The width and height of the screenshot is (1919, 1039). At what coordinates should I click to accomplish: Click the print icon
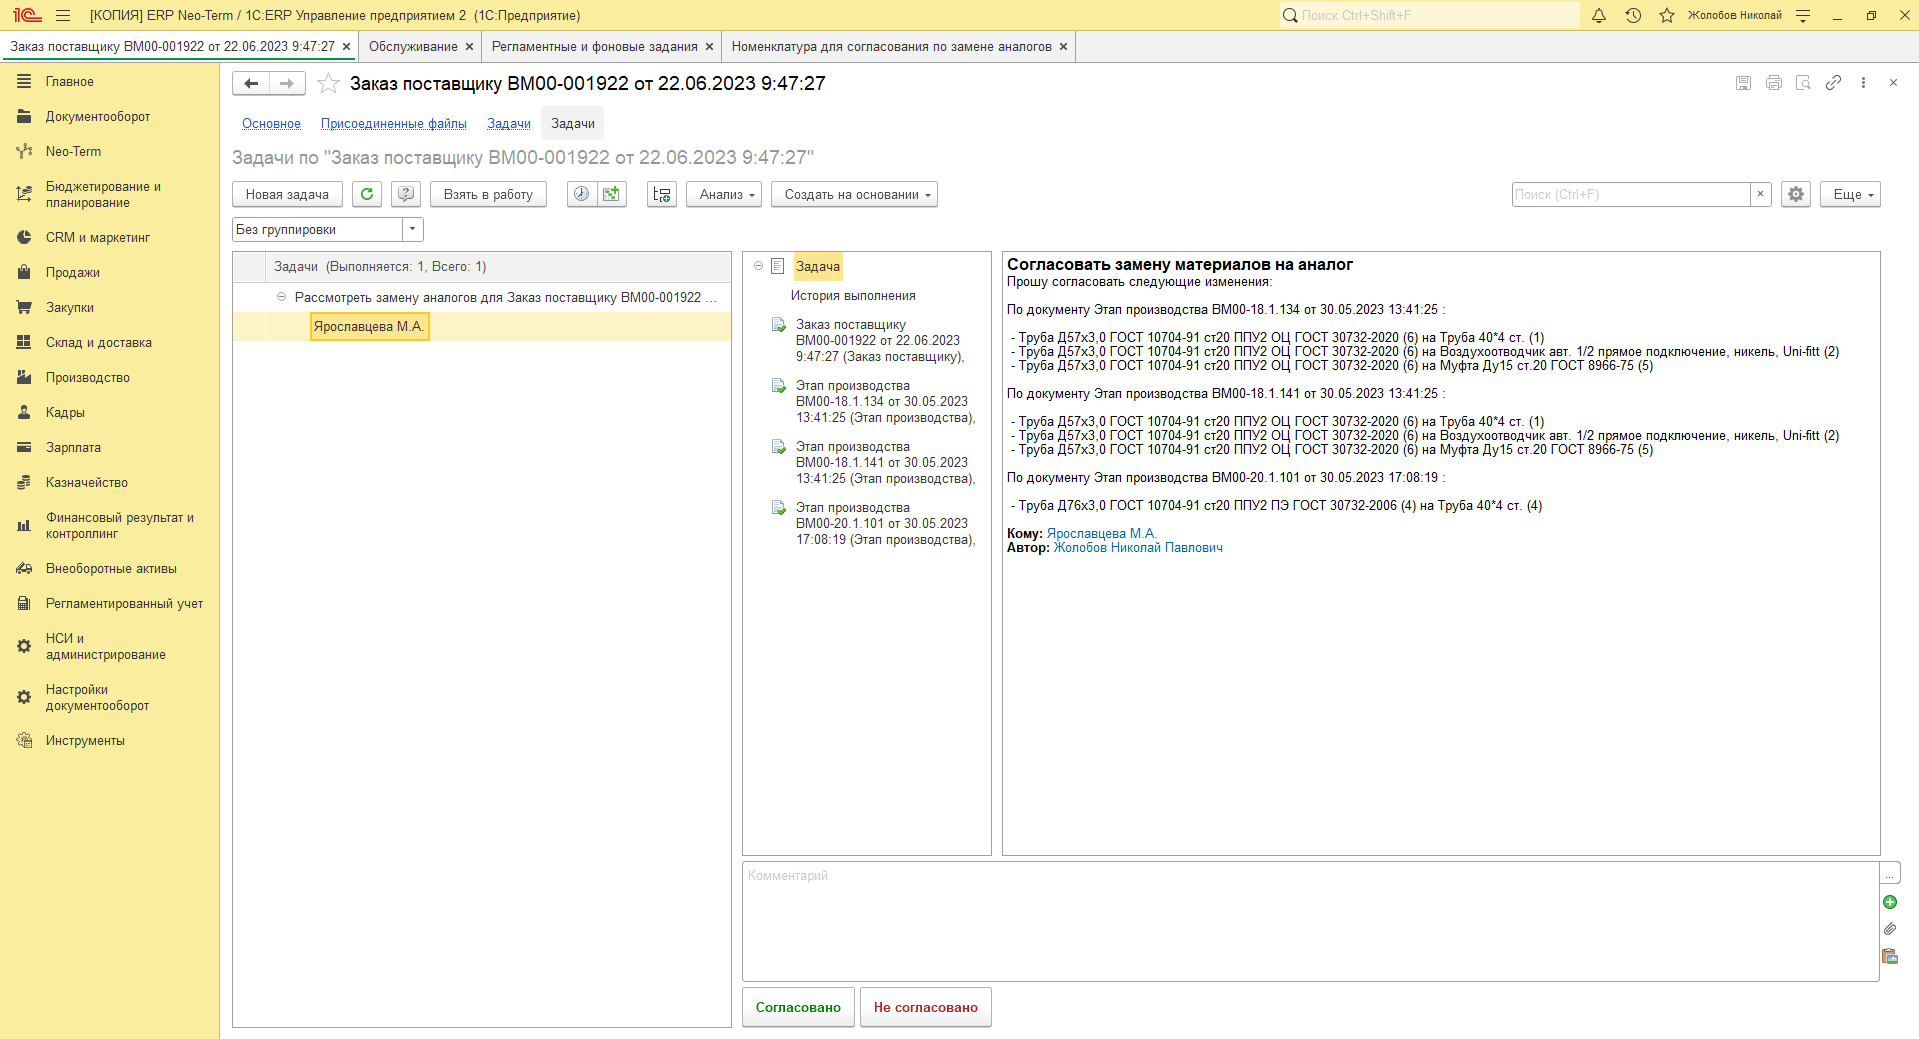click(1774, 83)
